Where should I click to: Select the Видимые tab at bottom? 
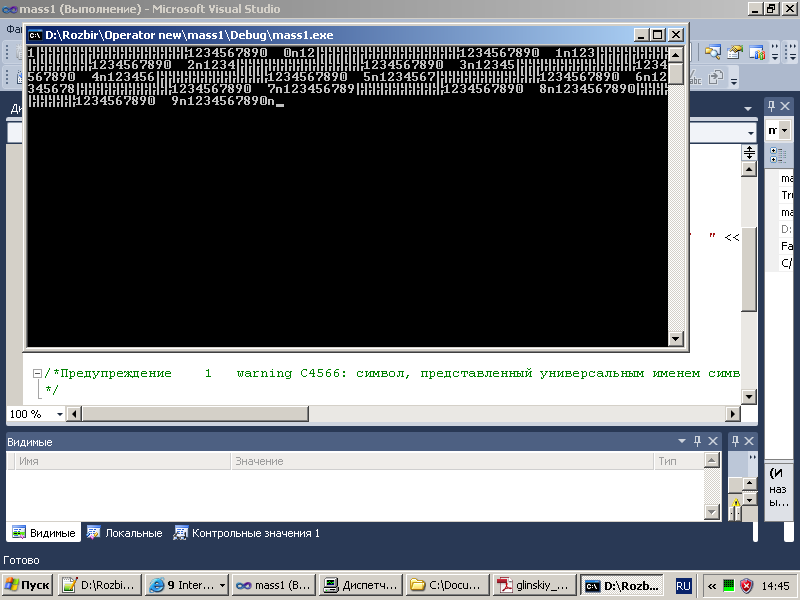tap(43, 533)
